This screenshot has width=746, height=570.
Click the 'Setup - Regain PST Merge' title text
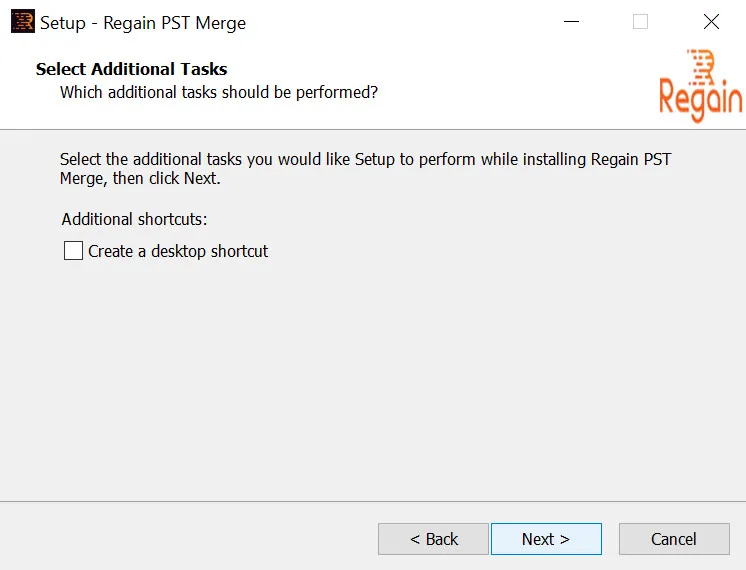(x=143, y=23)
